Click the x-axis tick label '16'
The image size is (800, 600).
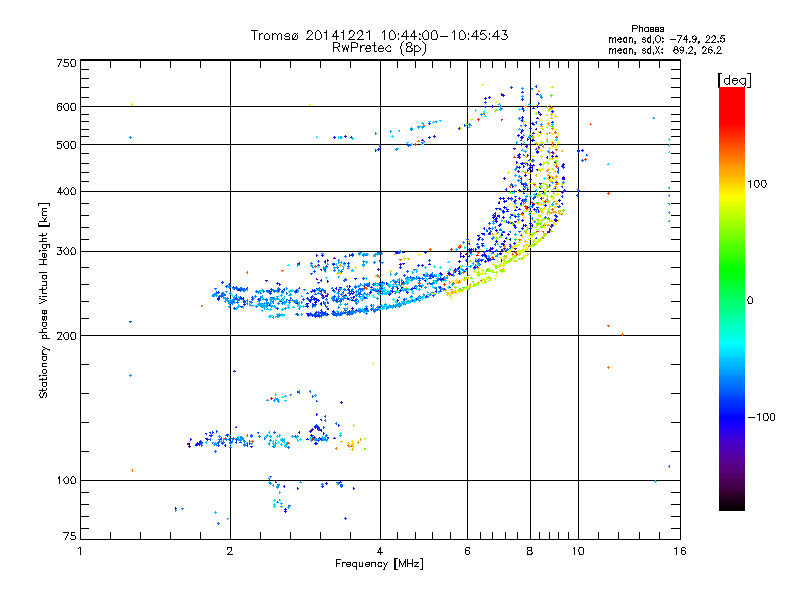680,551
